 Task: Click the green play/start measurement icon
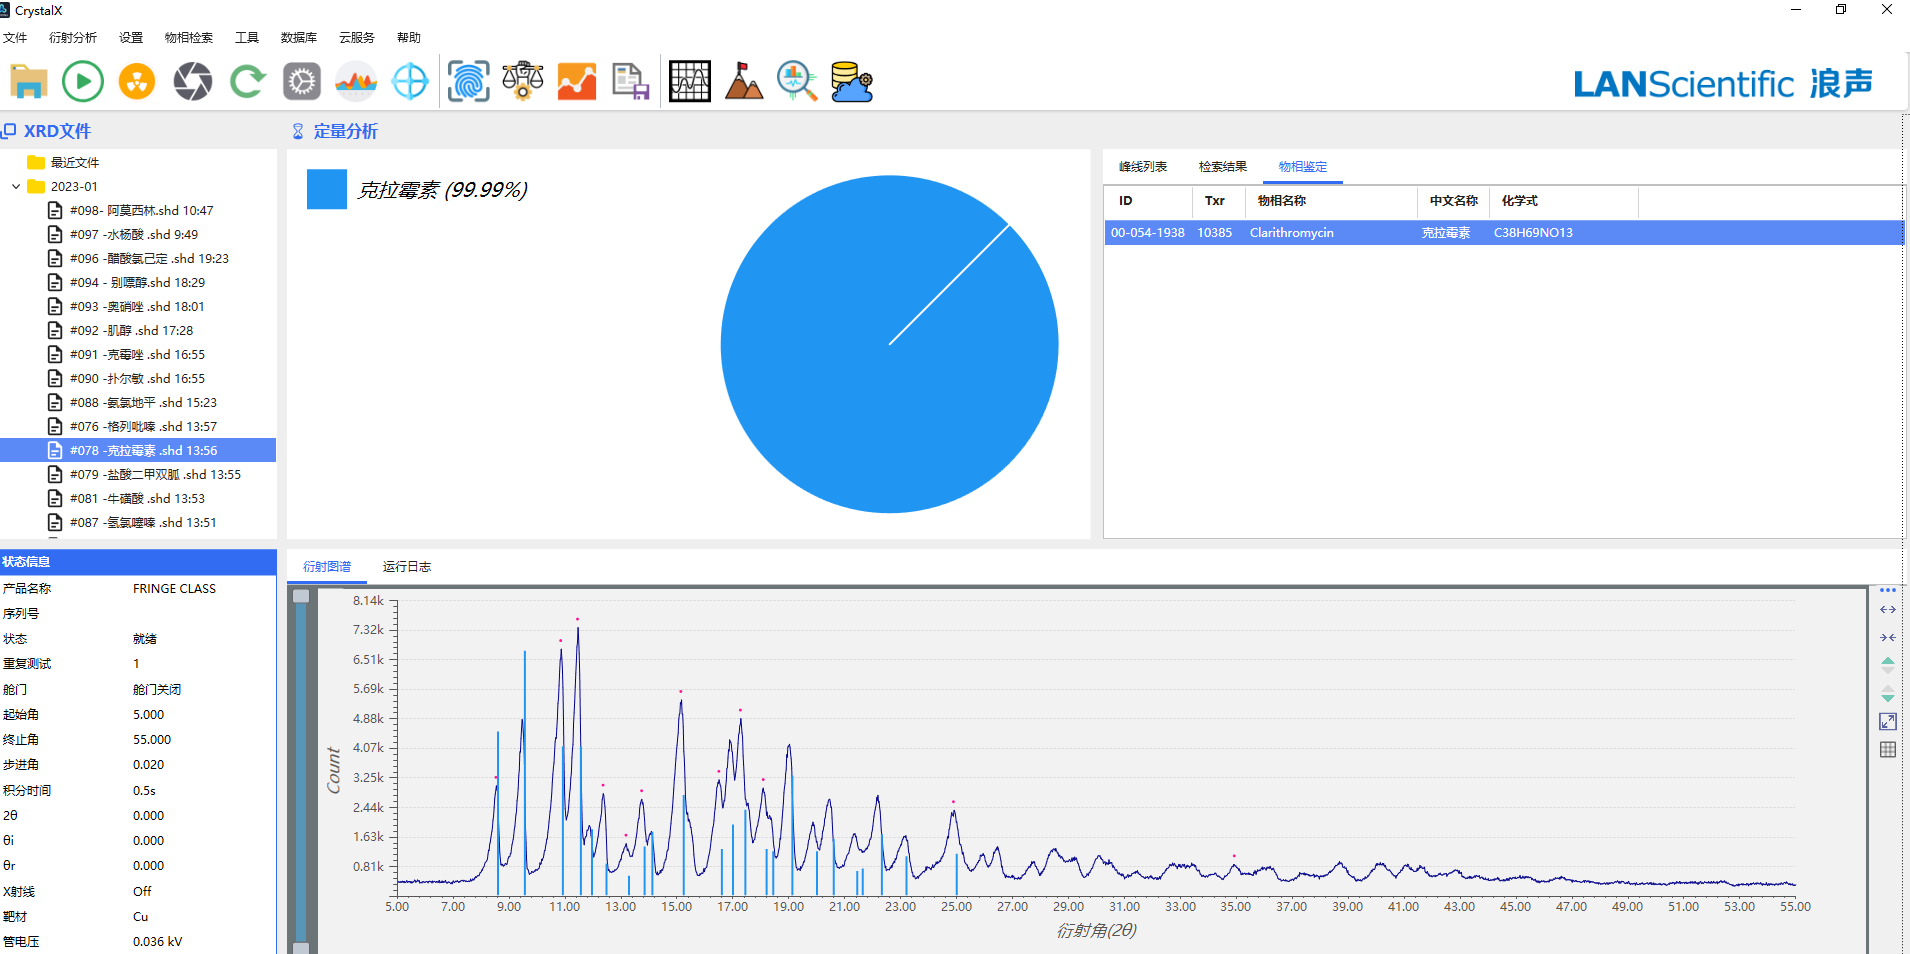tap(83, 82)
